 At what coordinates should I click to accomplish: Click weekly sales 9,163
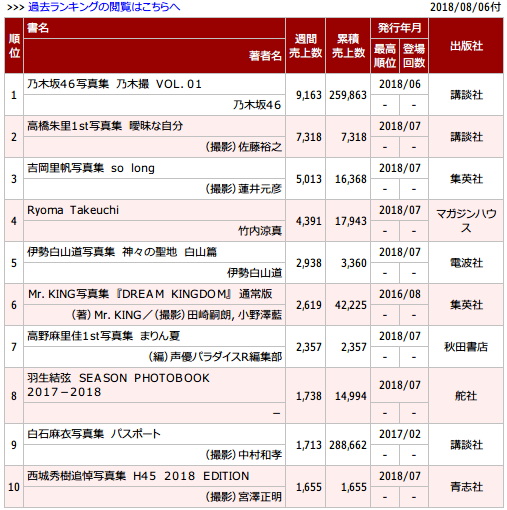(x=309, y=95)
